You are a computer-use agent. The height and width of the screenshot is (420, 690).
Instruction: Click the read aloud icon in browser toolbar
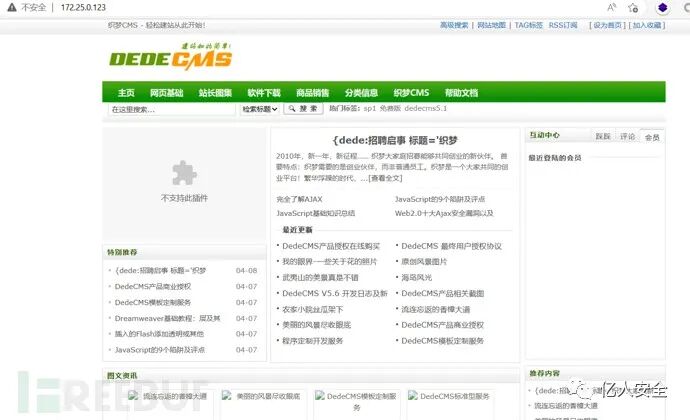[x=612, y=7]
